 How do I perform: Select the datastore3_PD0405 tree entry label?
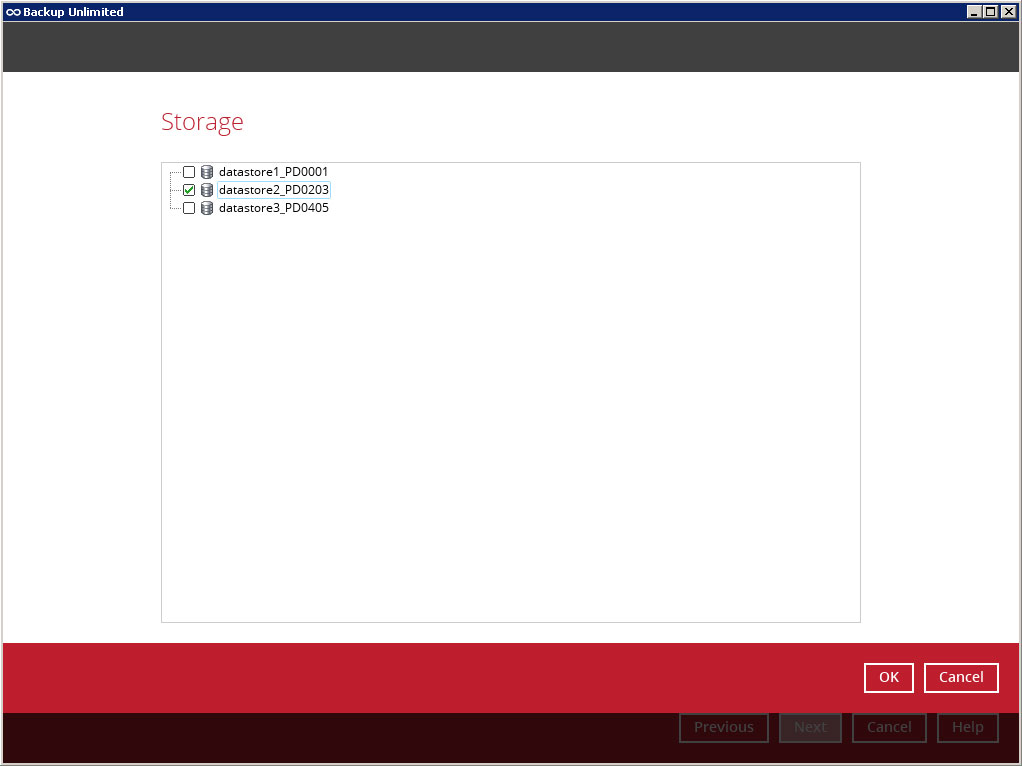pos(273,208)
